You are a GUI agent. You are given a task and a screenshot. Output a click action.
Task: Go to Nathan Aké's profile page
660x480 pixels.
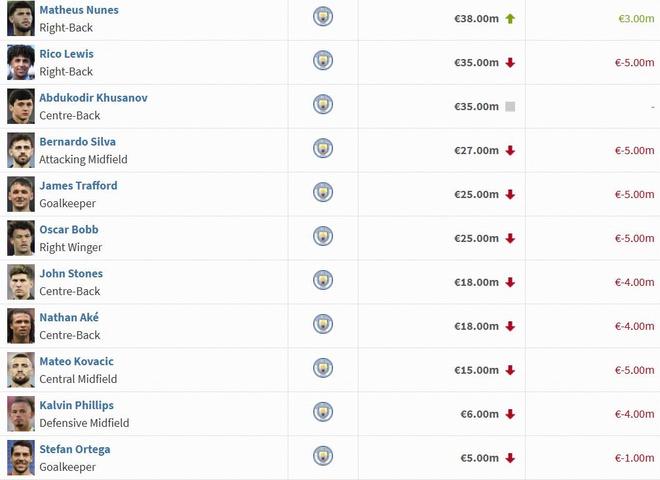69,318
